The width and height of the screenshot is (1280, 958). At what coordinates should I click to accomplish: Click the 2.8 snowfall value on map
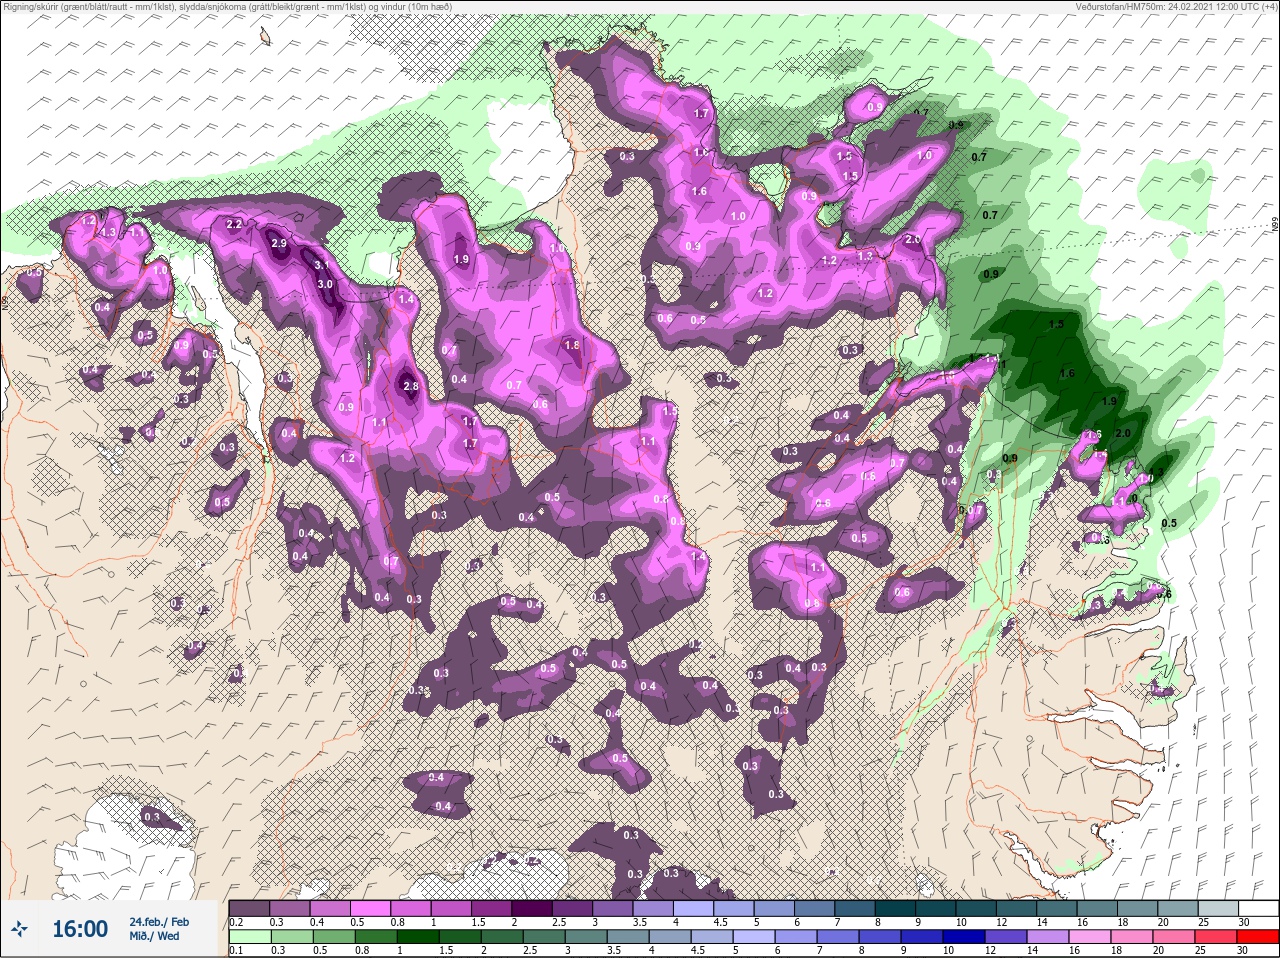(409, 386)
